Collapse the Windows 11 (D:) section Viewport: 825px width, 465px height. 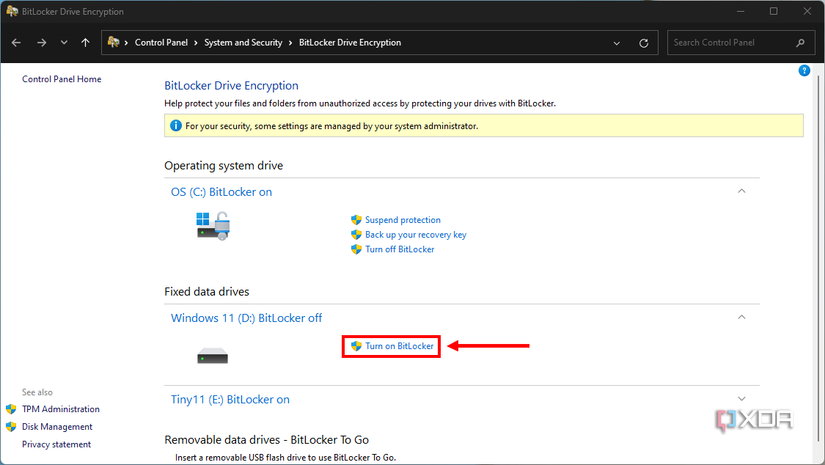pos(741,317)
